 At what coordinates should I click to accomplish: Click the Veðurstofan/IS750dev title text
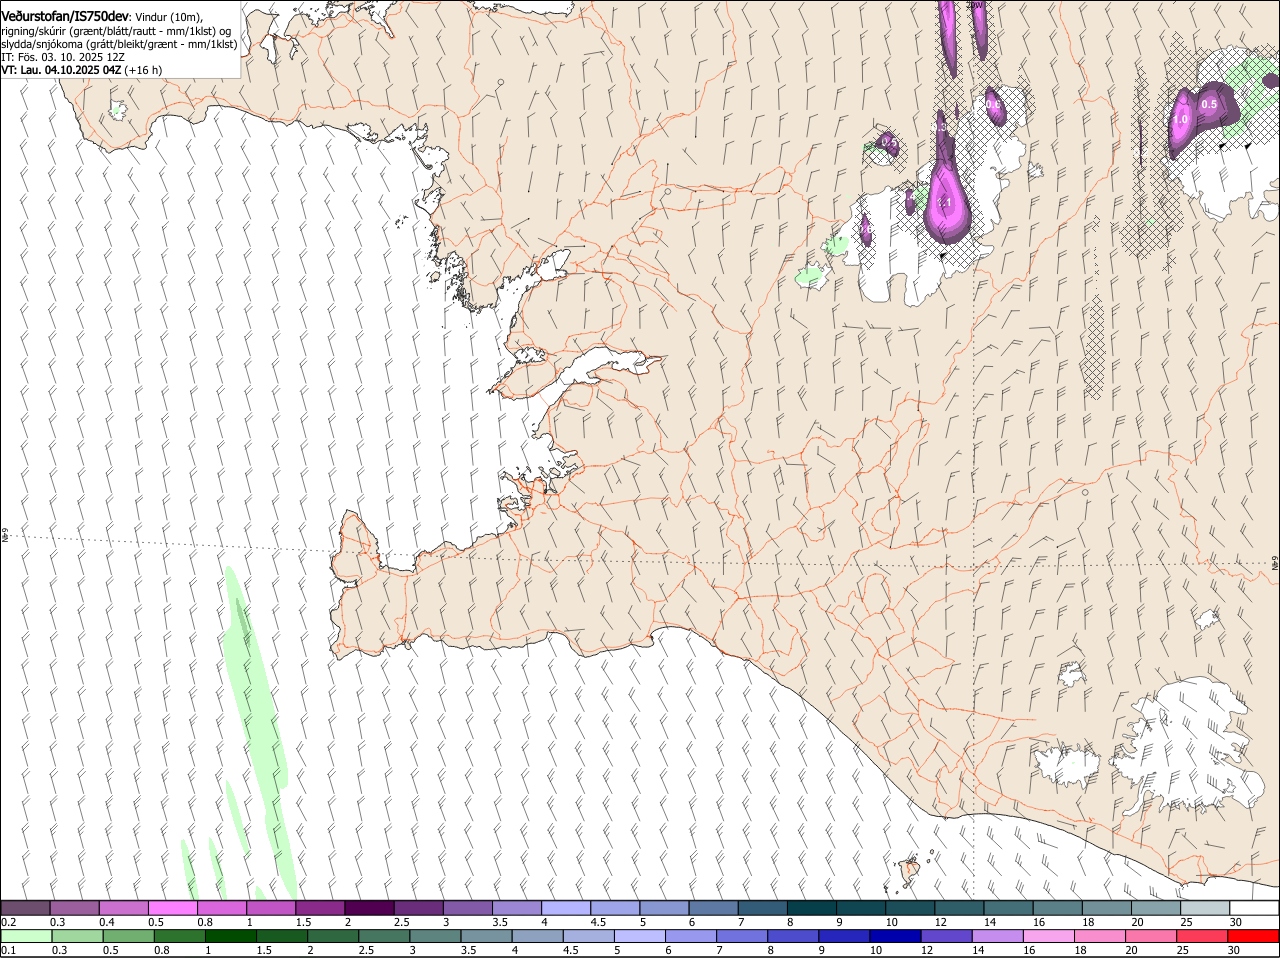pyautogui.click(x=65, y=15)
